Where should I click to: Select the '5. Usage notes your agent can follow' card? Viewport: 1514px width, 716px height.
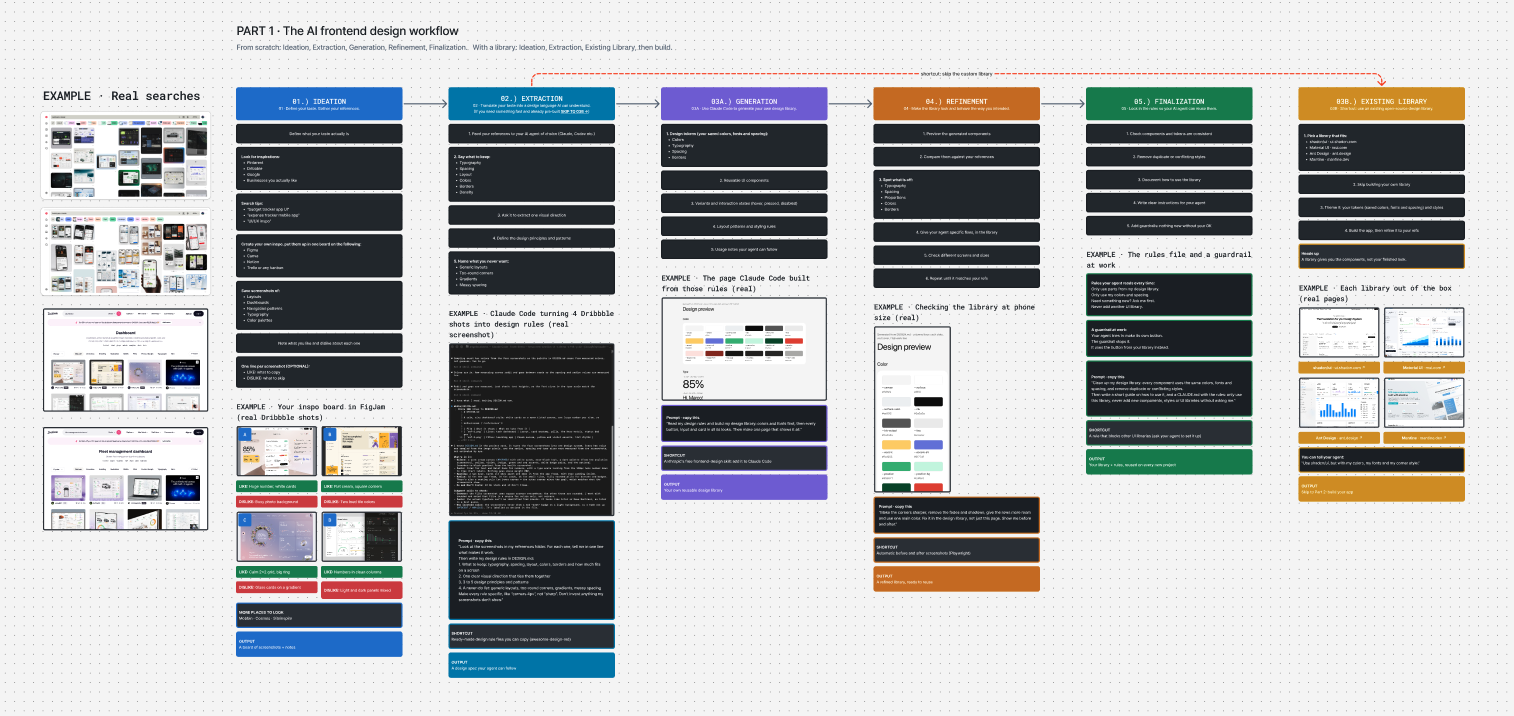coord(744,249)
